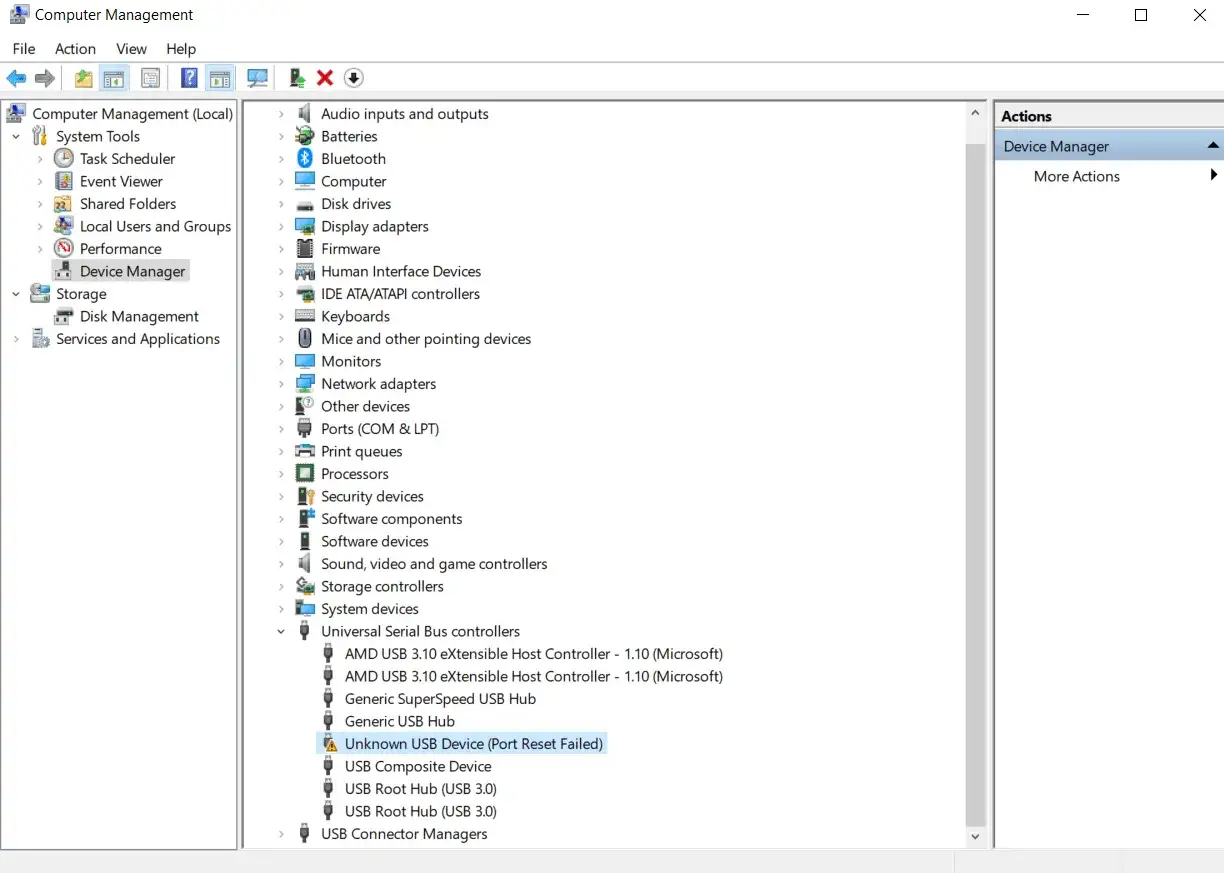Collapse Universal Serial Bus controllers category
Viewport: 1224px width, 873px height.
click(x=281, y=631)
